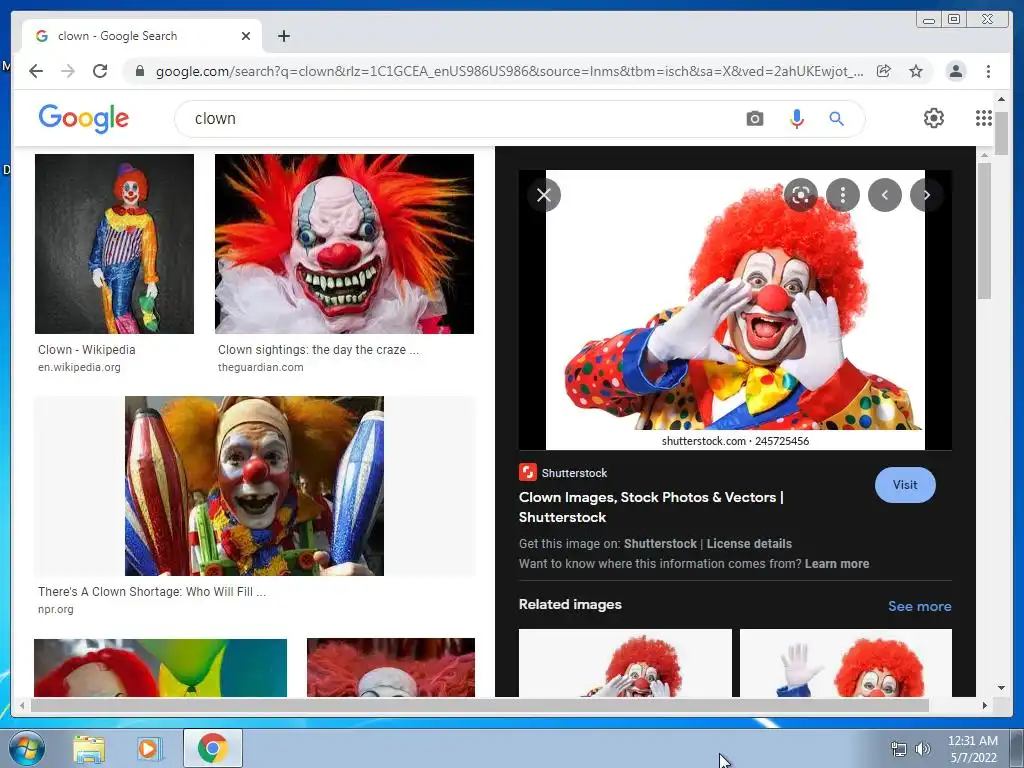The height and width of the screenshot is (768, 1024).
Task: Click the page scroll down arrow
Action: (x=1001, y=687)
